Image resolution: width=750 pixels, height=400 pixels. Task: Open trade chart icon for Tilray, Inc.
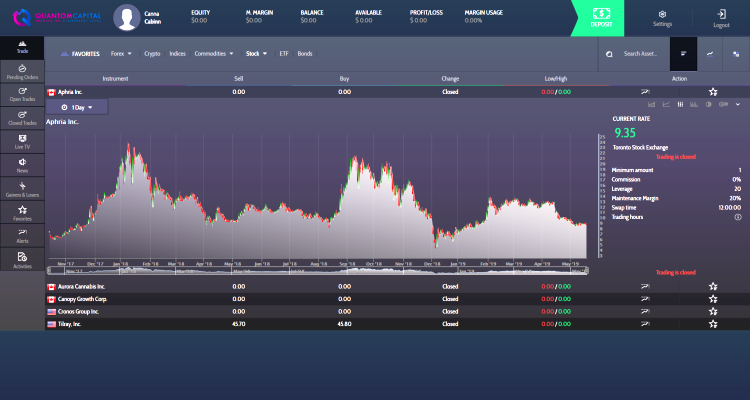tap(645, 324)
